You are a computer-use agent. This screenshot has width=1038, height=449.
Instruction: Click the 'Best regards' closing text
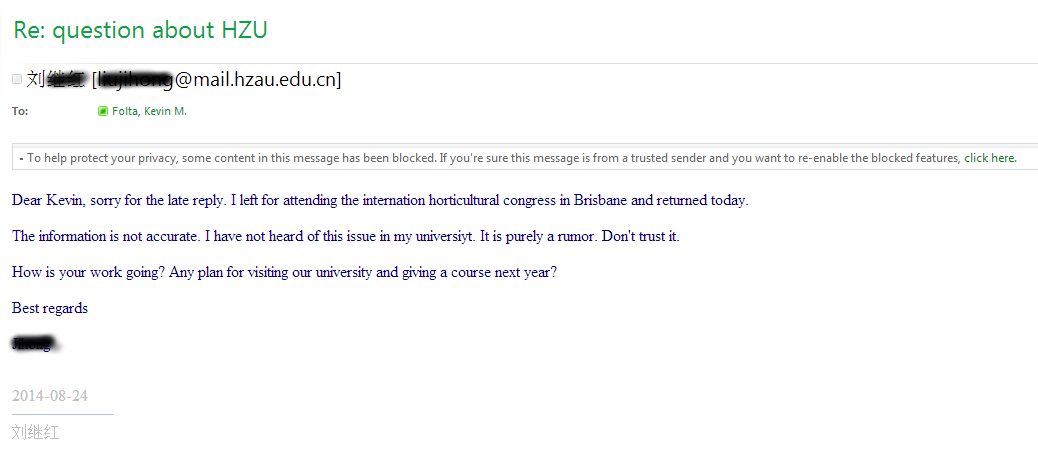click(50, 309)
